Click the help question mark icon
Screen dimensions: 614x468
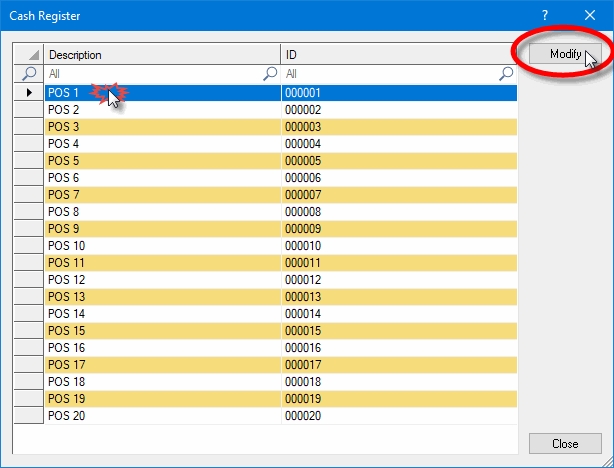[545, 16]
